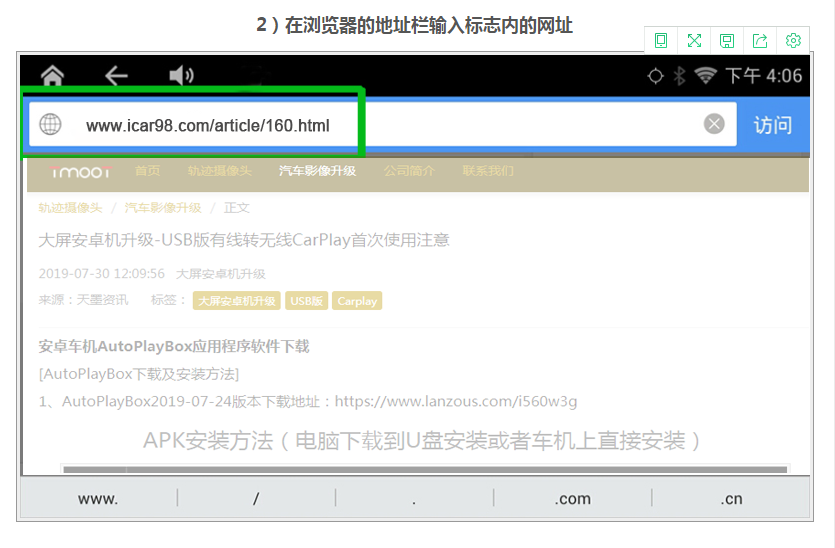Click the 汽车影像升级 breadcrumb link
The image size is (835, 548).
[163, 208]
